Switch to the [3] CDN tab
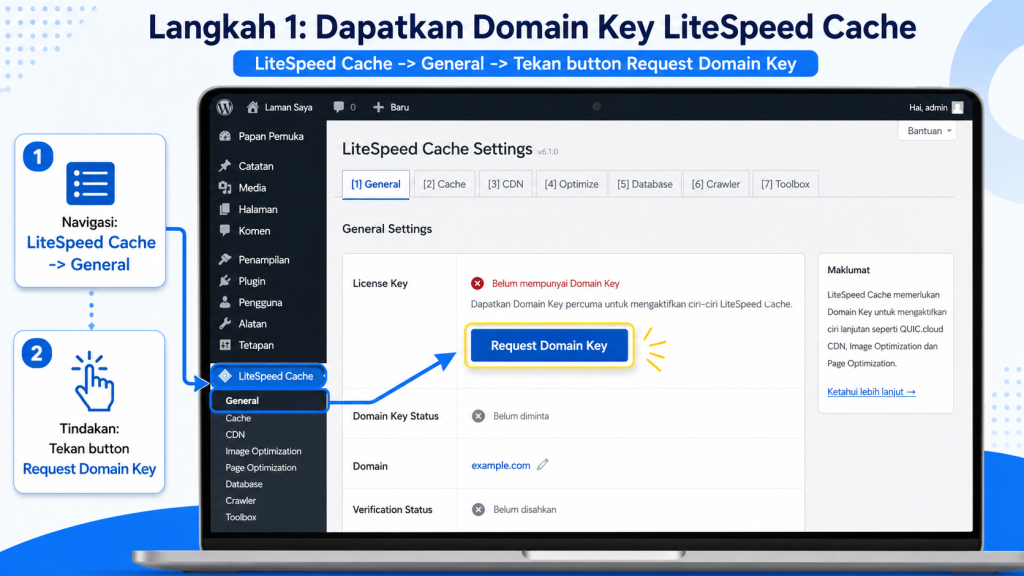This screenshot has height=576, width=1024. [505, 184]
